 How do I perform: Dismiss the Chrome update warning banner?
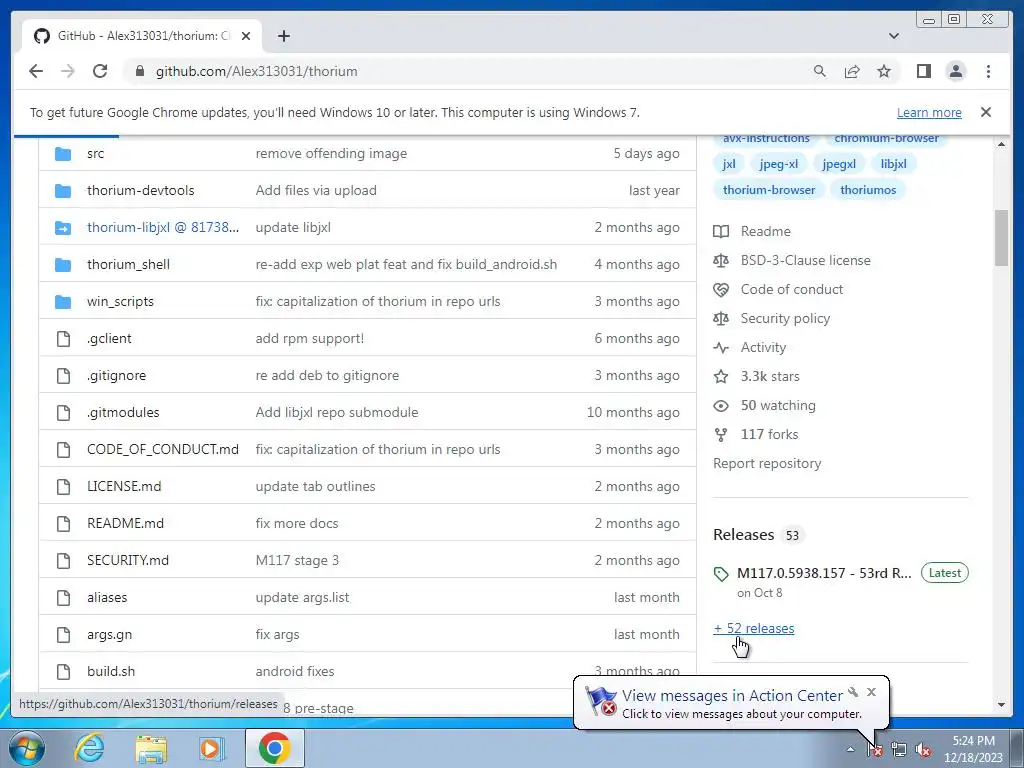(x=985, y=112)
